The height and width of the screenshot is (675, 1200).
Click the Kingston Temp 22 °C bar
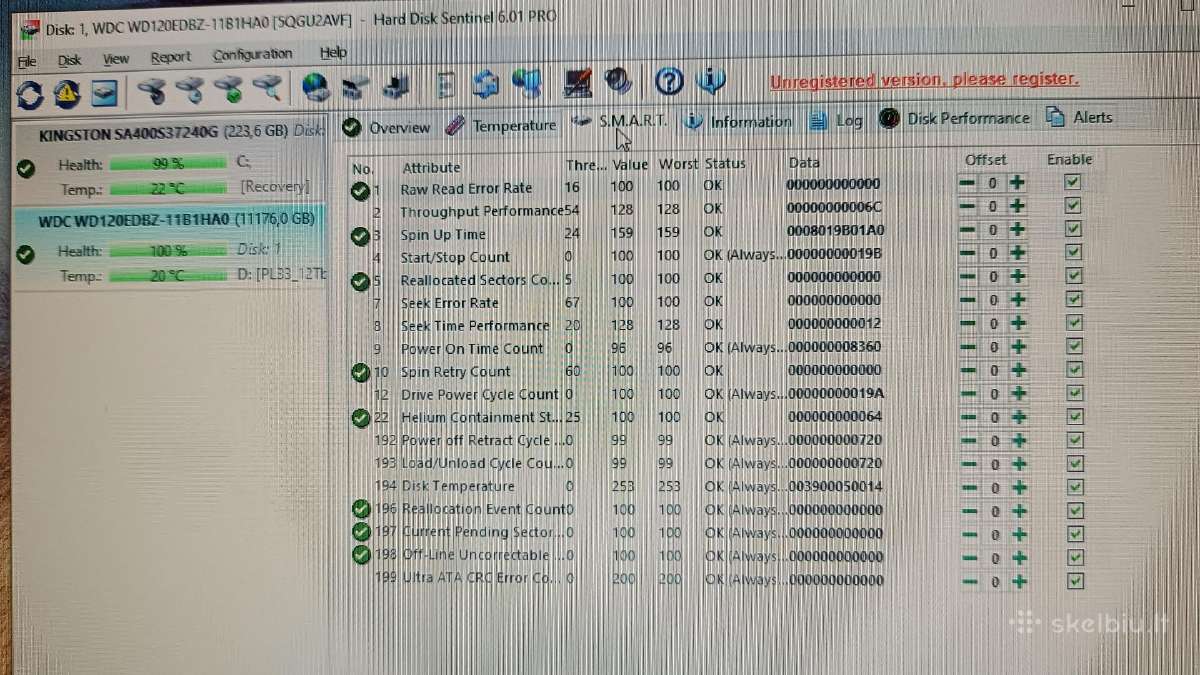coord(169,189)
